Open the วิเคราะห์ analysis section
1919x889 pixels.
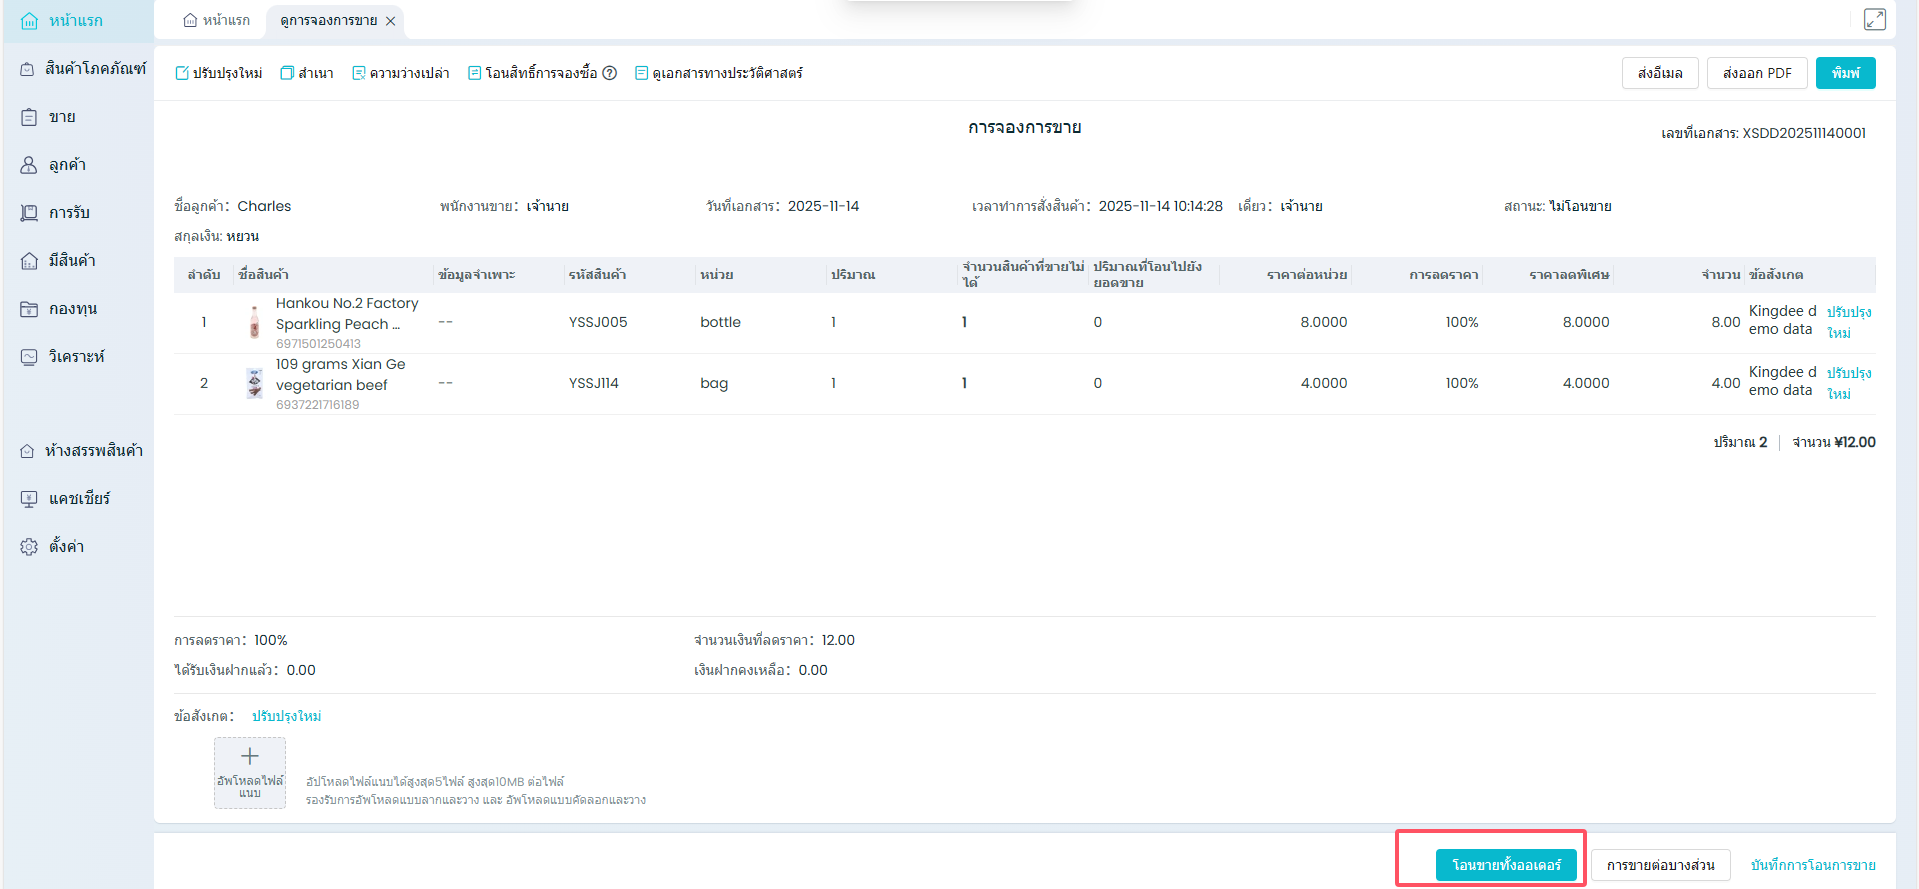point(76,357)
